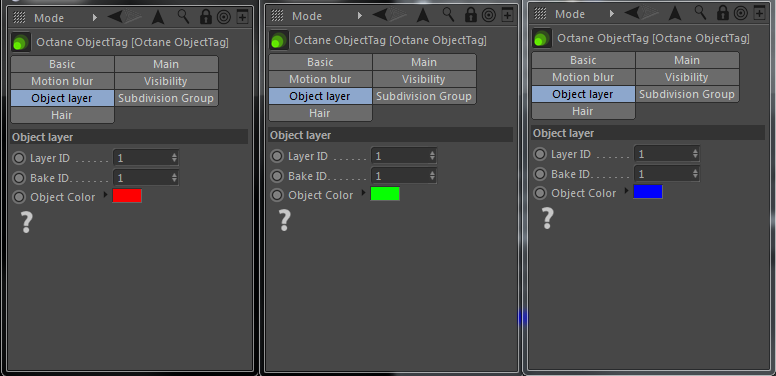Click the Bake ID value field in the left (red) panel

click(146, 178)
